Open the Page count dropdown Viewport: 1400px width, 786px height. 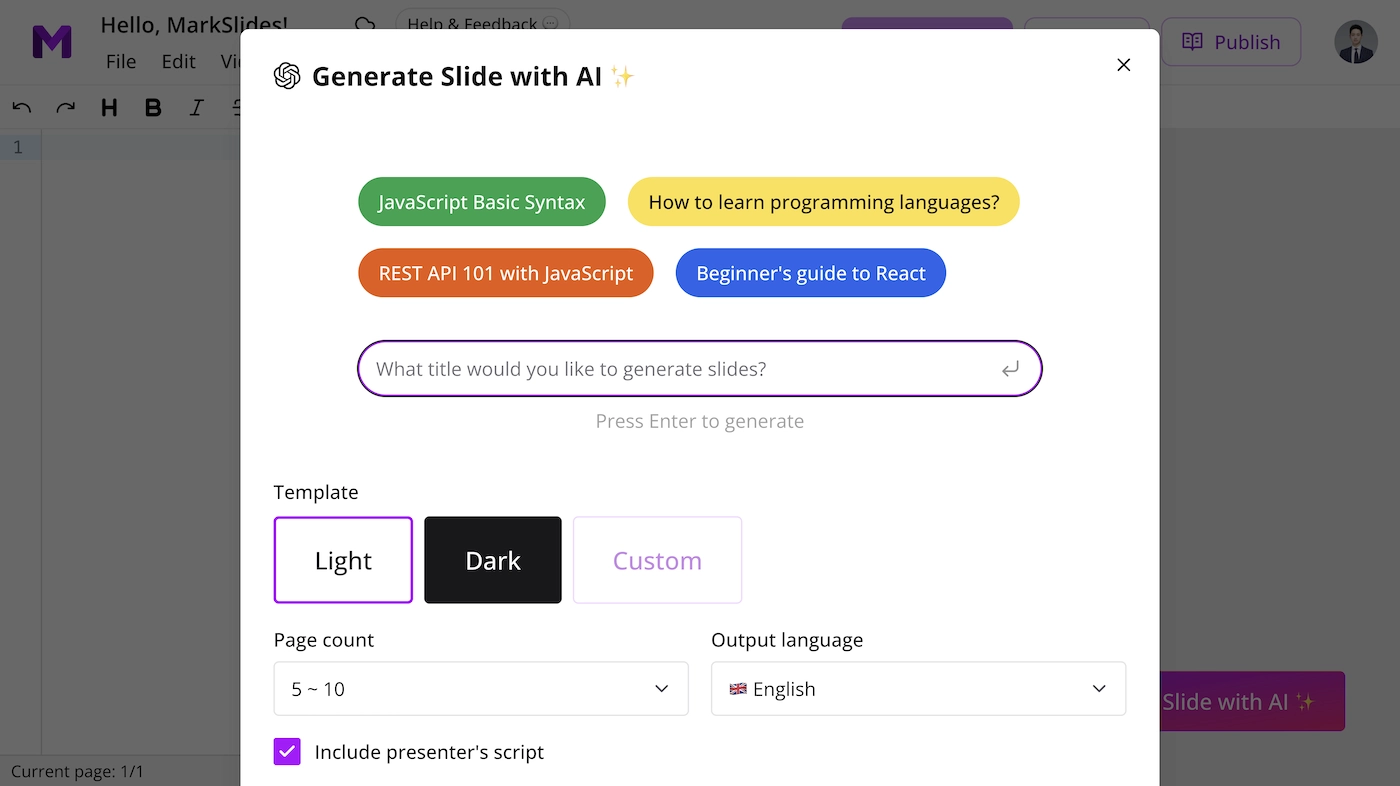(x=481, y=688)
